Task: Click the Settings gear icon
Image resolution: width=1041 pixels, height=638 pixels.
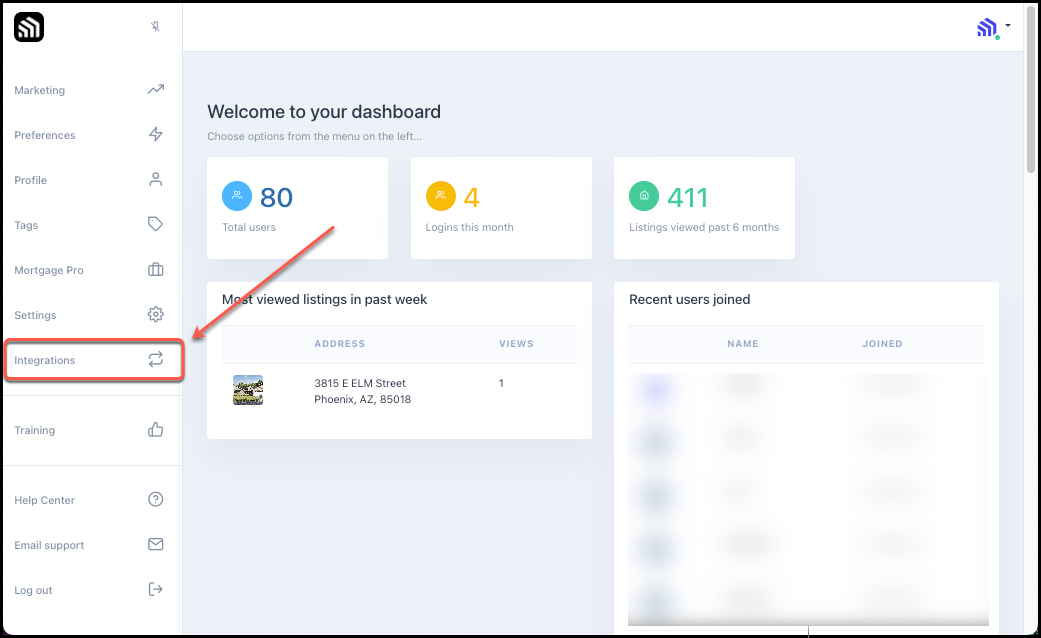Action: [x=155, y=315]
